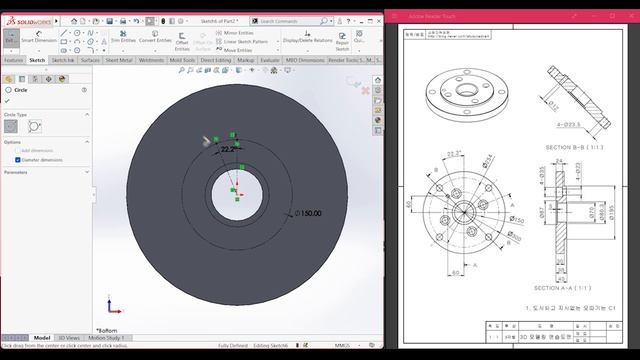Click the Repair Sketch tool
The image size is (640, 360).
342,42
